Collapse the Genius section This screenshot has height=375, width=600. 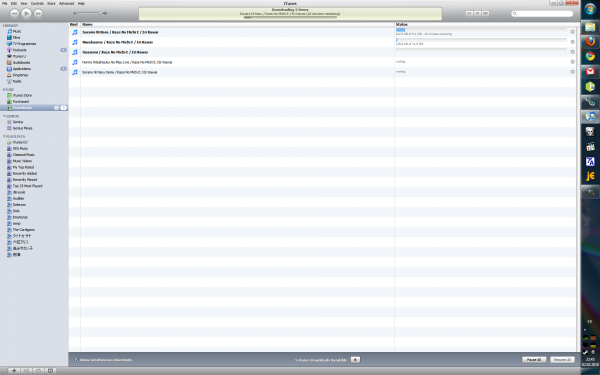4,116
